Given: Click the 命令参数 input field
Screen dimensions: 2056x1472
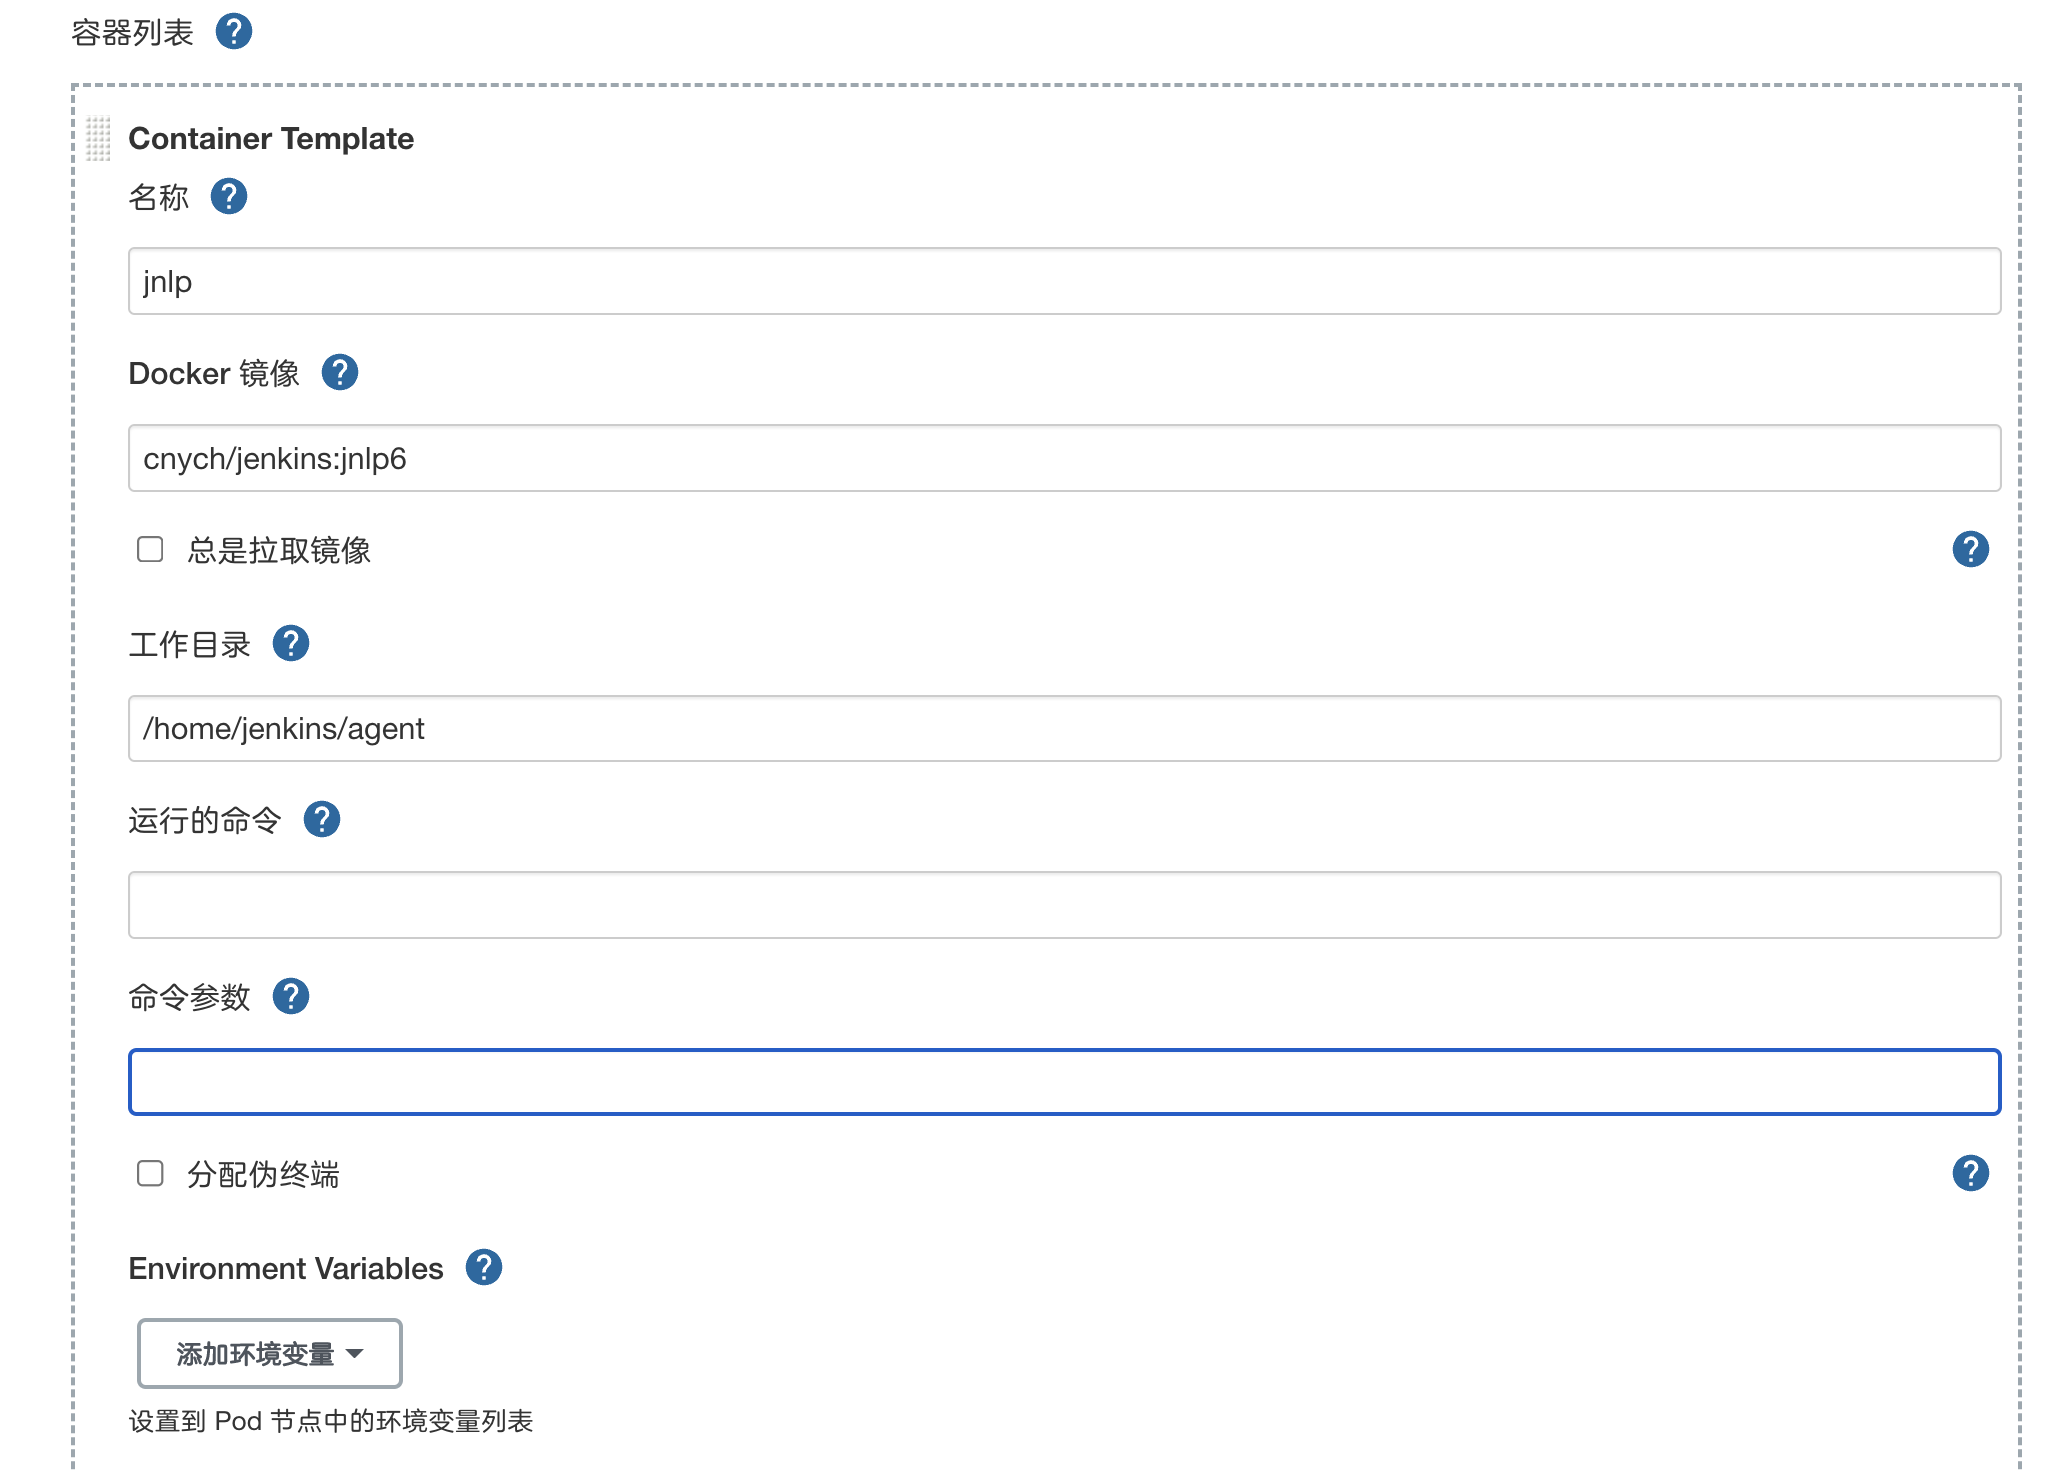Looking at the screenshot, I should (1064, 1082).
